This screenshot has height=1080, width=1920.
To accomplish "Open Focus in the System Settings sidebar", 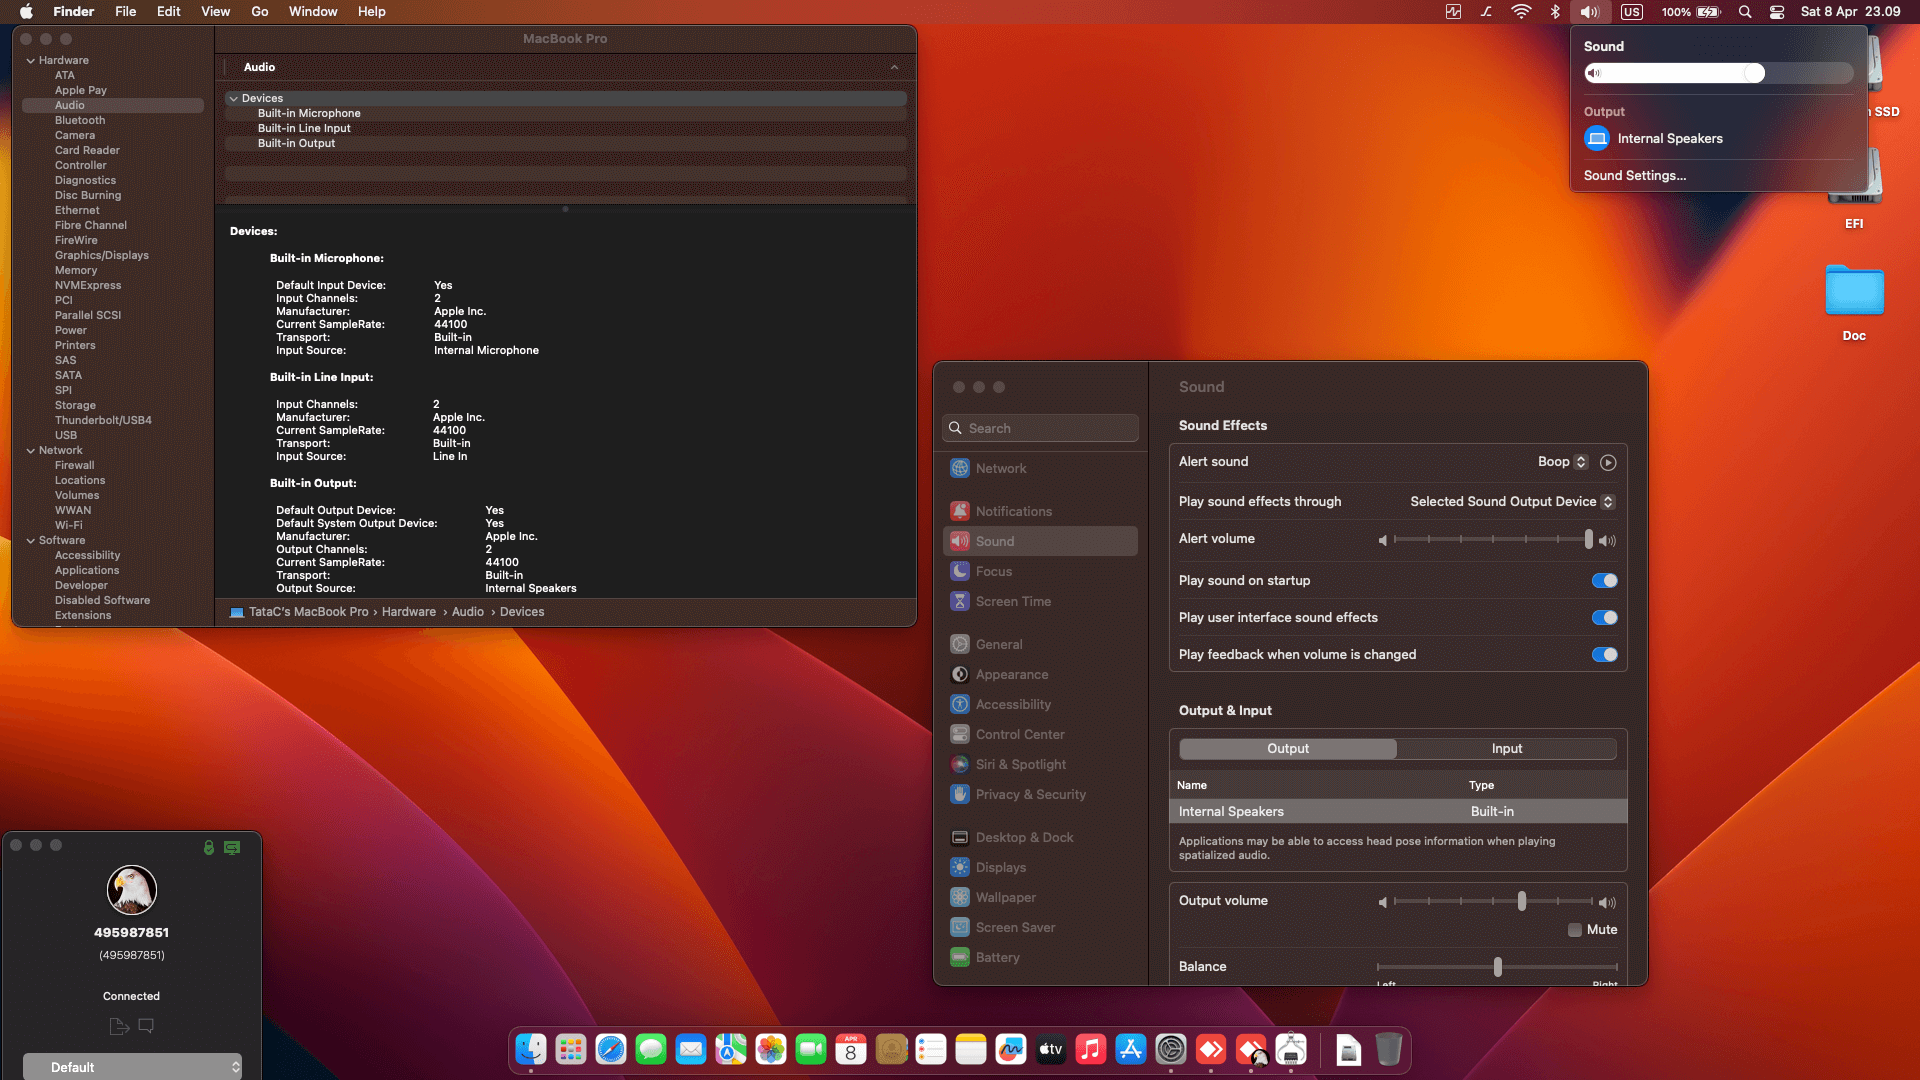I will point(1040,571).
